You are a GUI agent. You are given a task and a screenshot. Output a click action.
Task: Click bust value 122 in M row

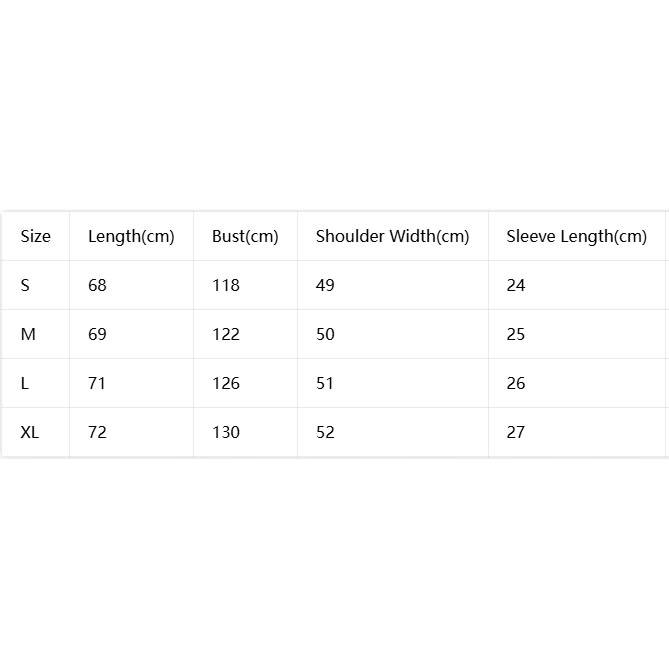pyautogui.click(x=226, y=334)
